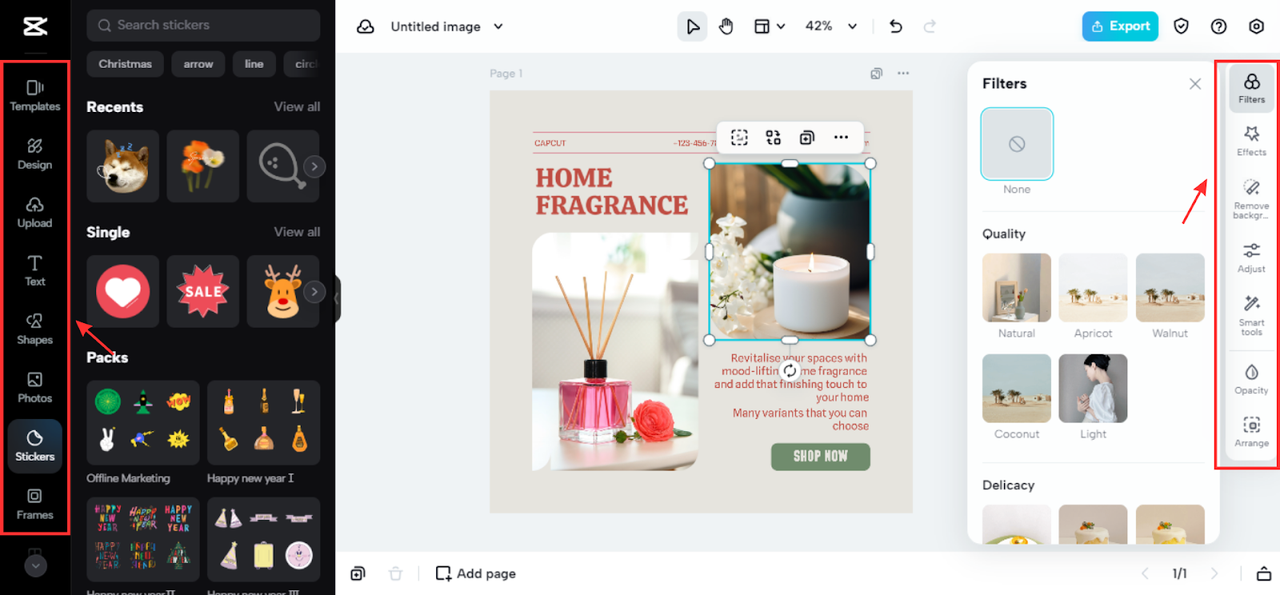Add the red heart sticker
1280x595 pixels.
[123, 291]
